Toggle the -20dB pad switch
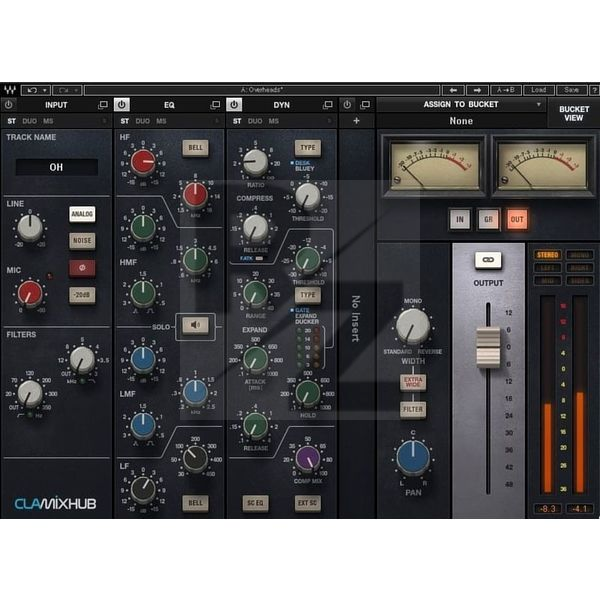Screen dimensions: 600x600 [82, 295]
